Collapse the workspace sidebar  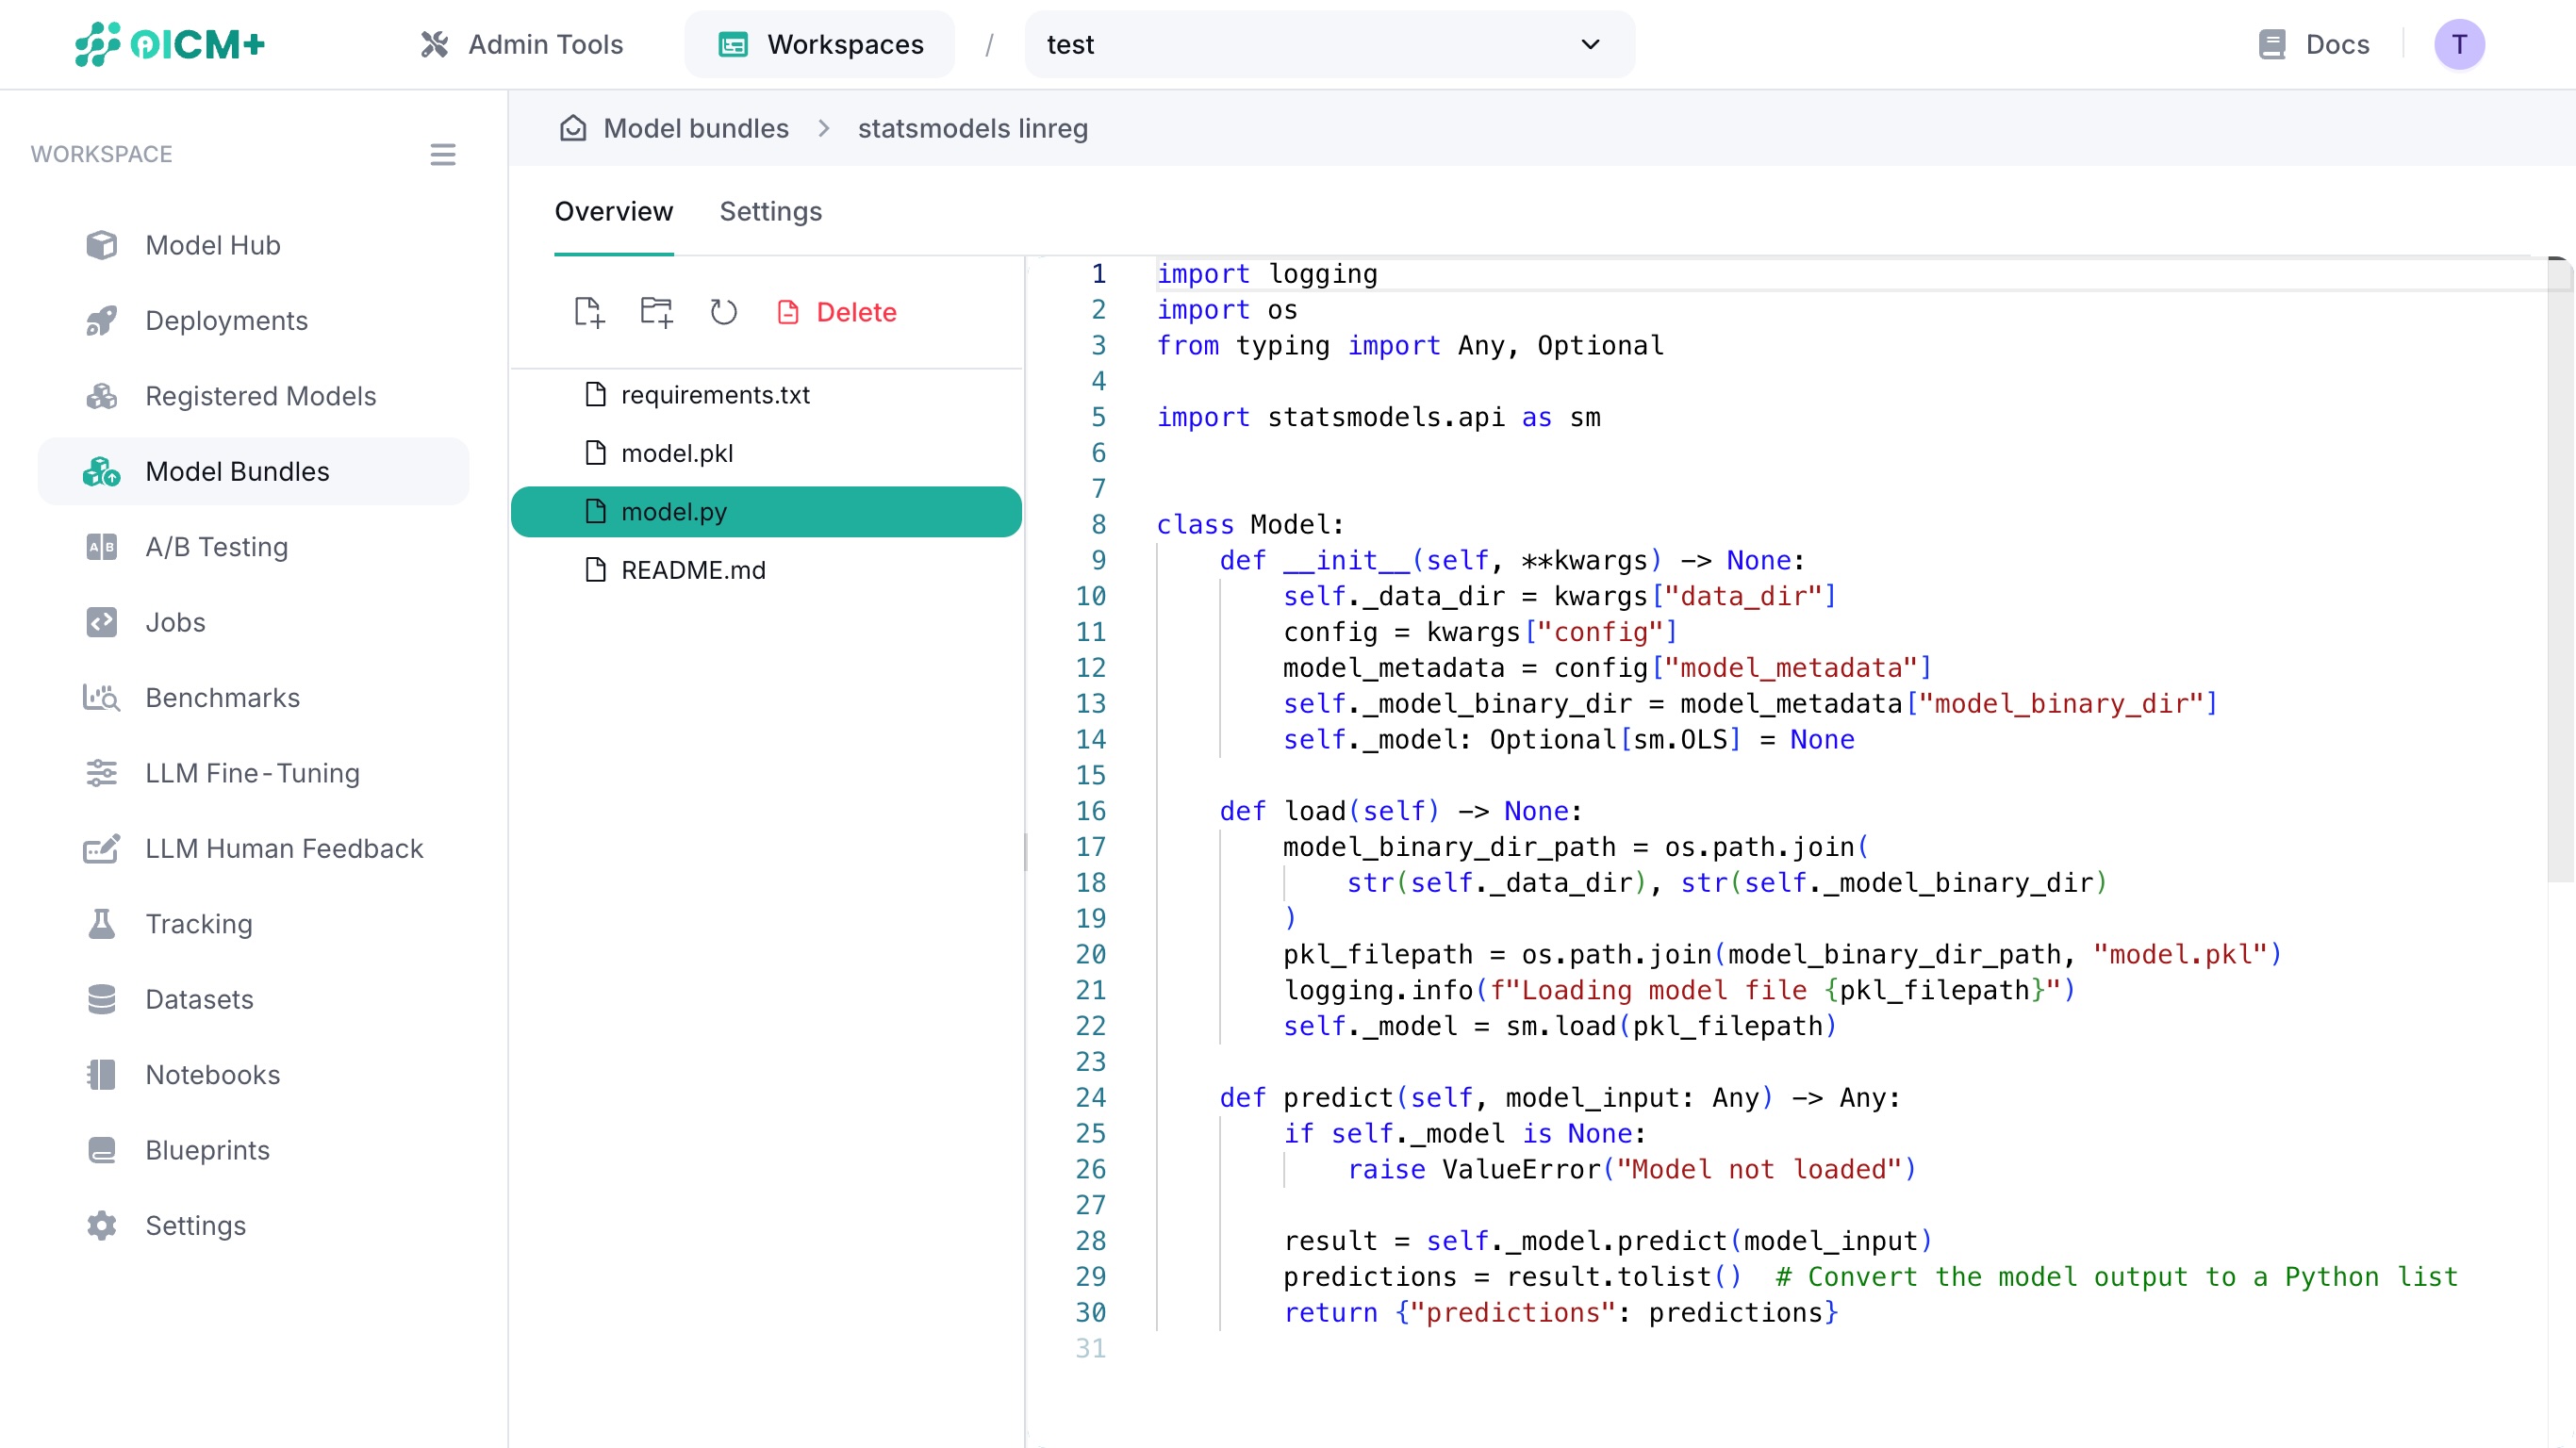[443, 154]
